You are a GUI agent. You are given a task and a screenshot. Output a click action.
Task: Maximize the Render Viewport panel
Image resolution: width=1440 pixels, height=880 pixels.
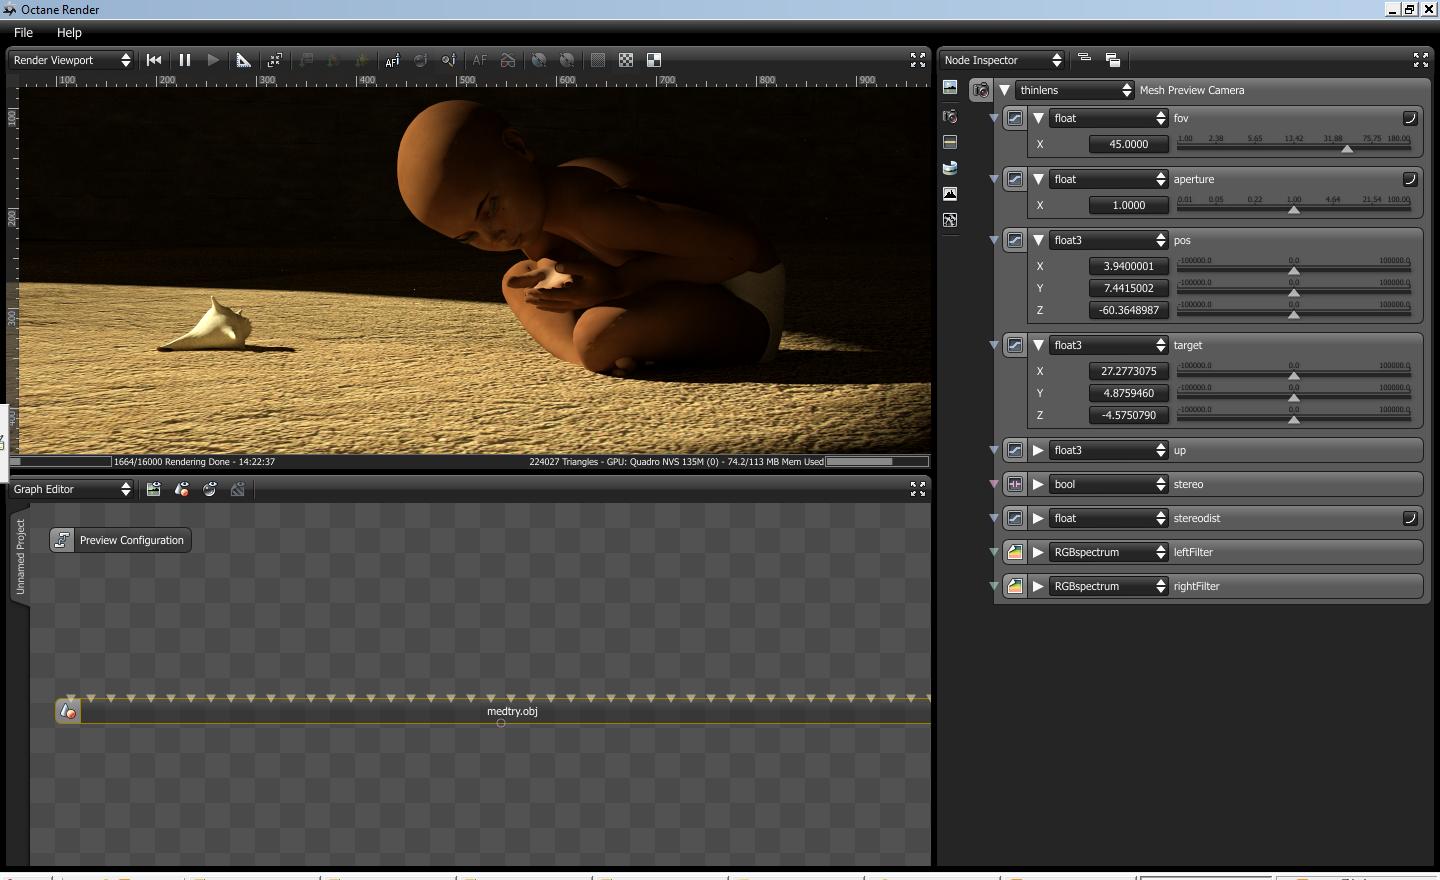pos(917,60)
